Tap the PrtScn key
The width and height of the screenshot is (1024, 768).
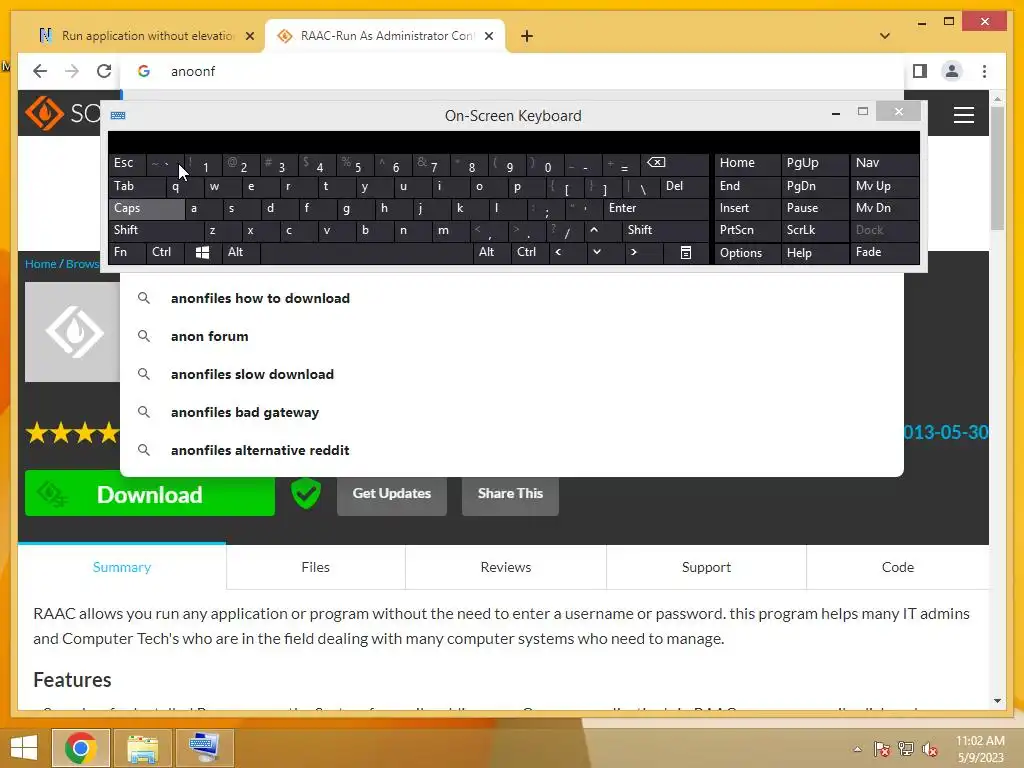coord(747,230)
